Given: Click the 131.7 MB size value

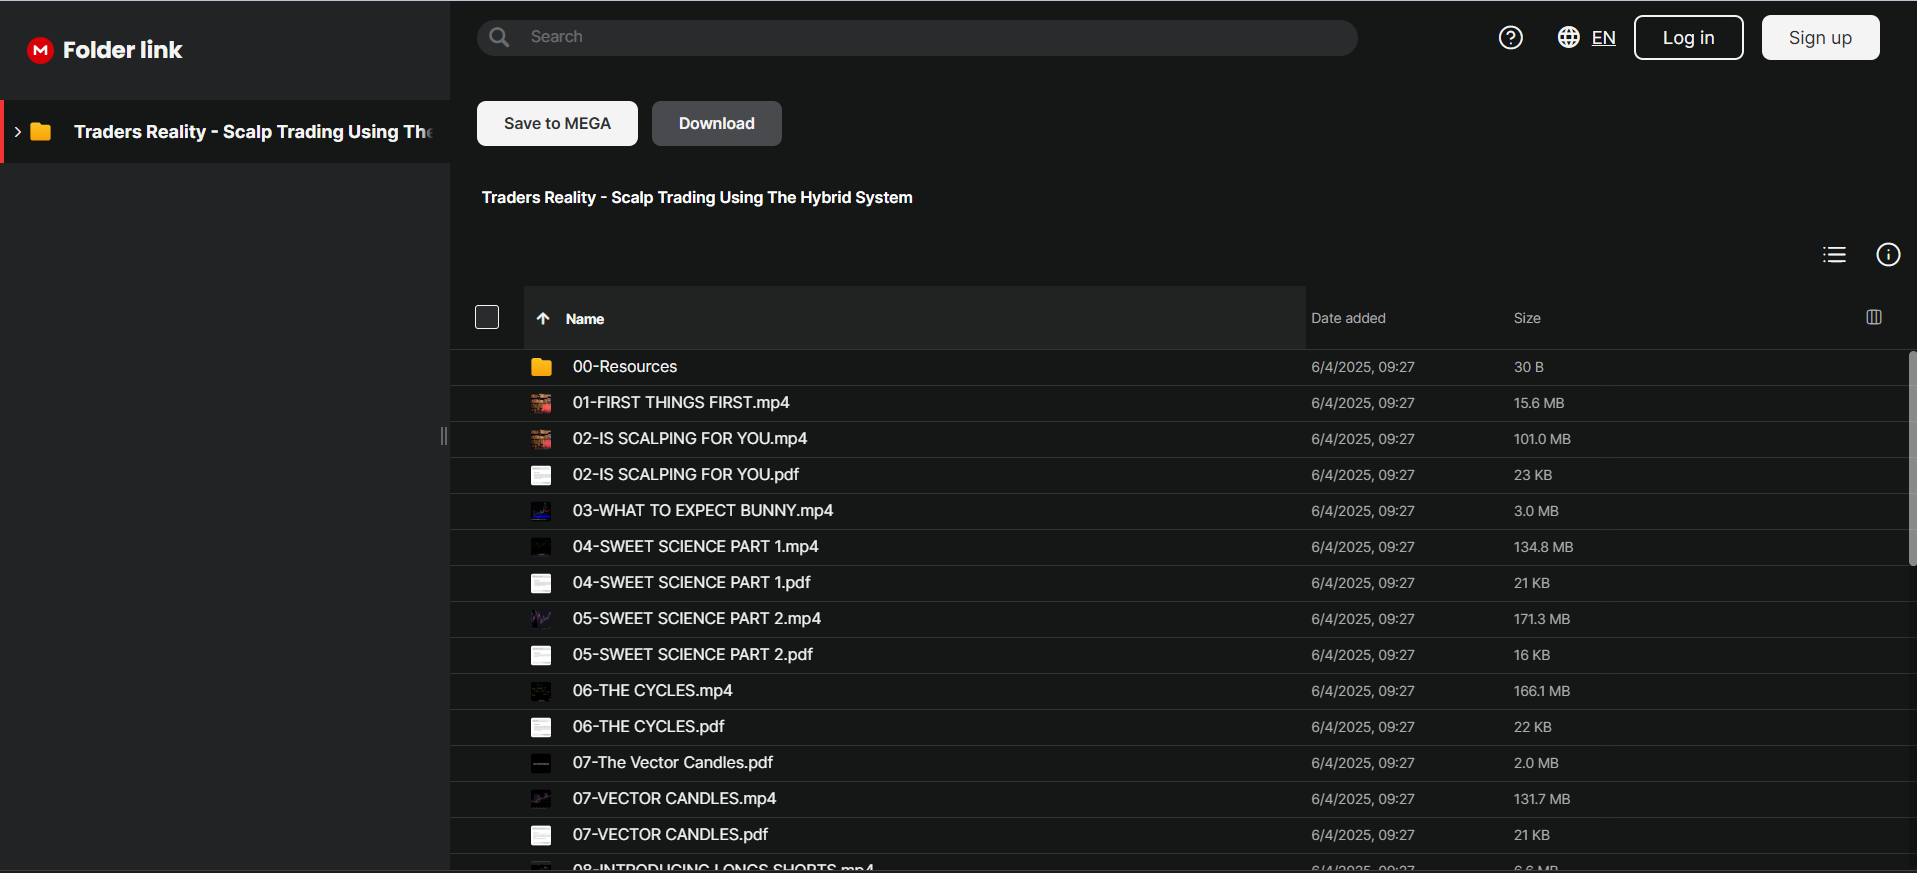Looking at the screenshot, I should [x=1542, y=799].
